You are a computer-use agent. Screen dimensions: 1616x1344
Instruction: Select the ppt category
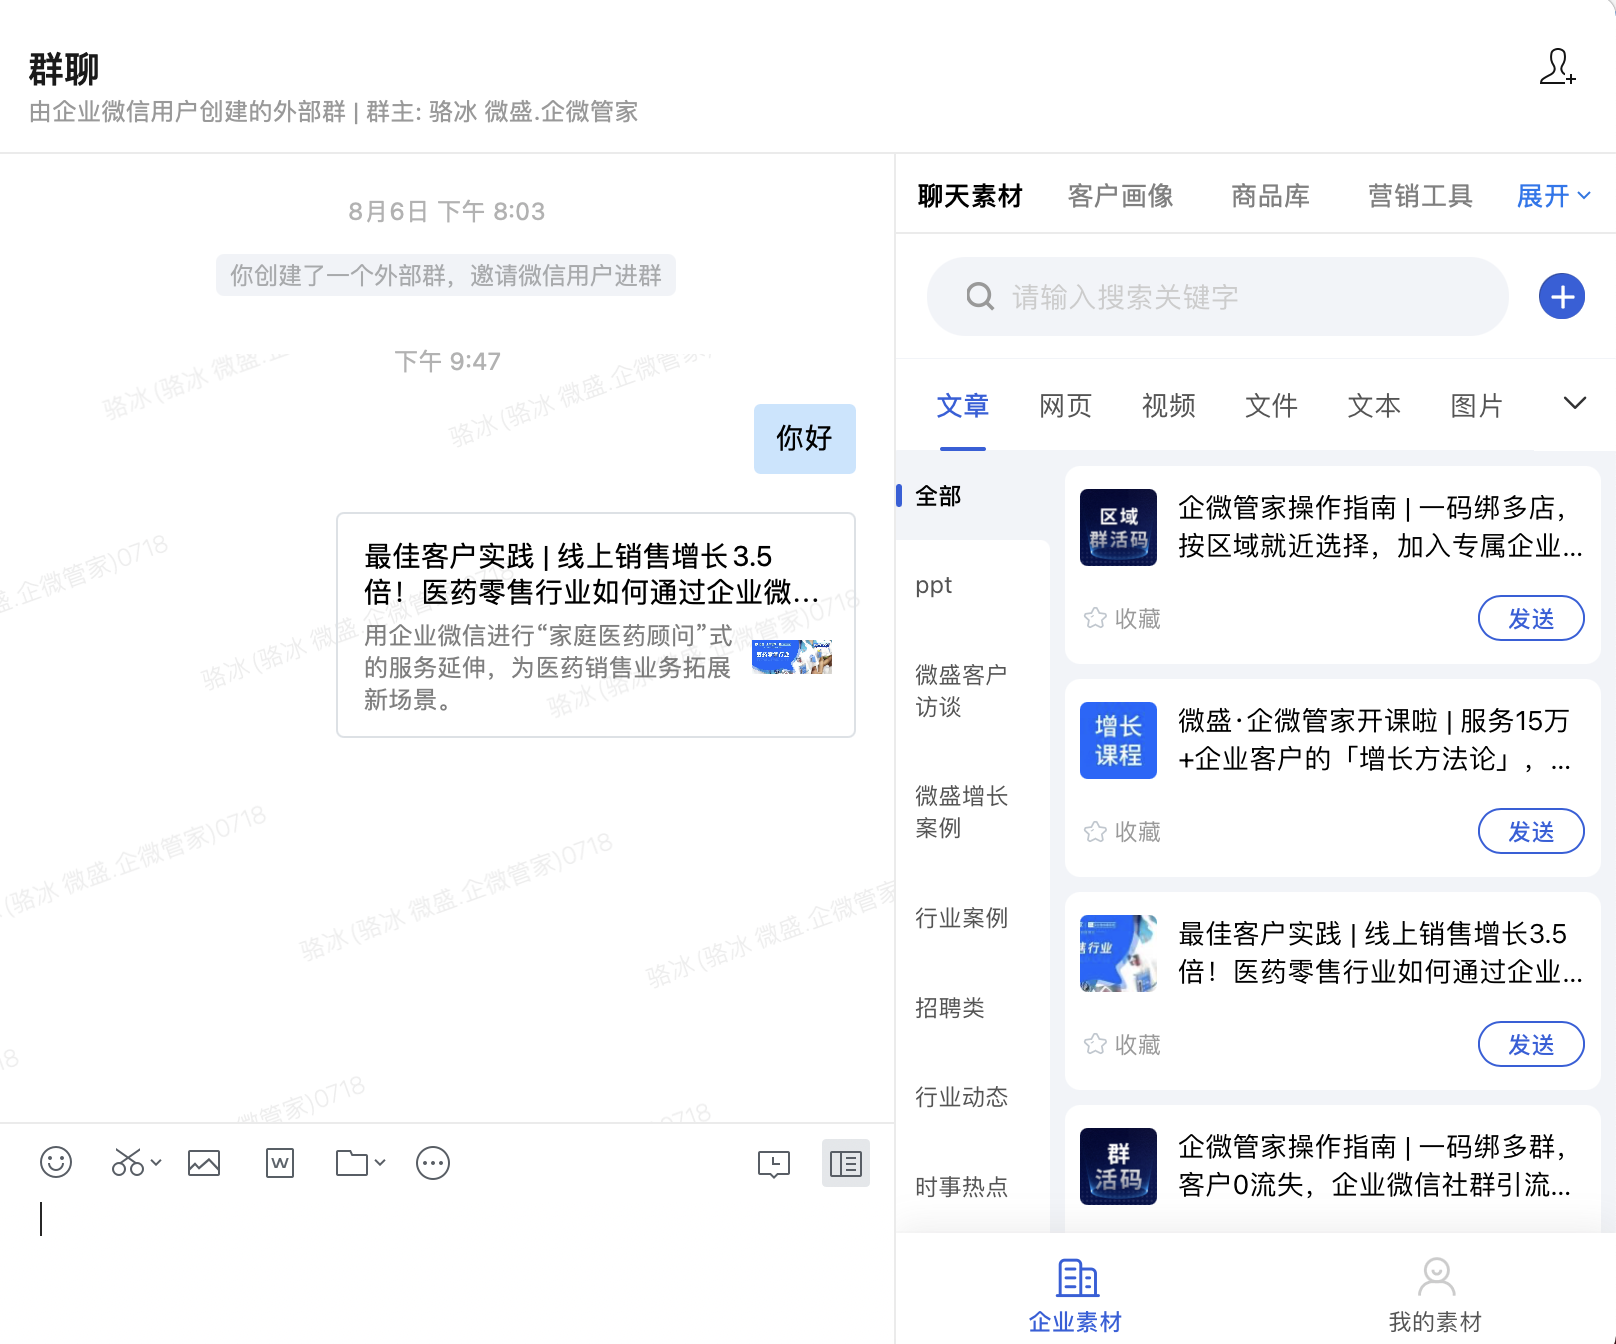[934, 585]
